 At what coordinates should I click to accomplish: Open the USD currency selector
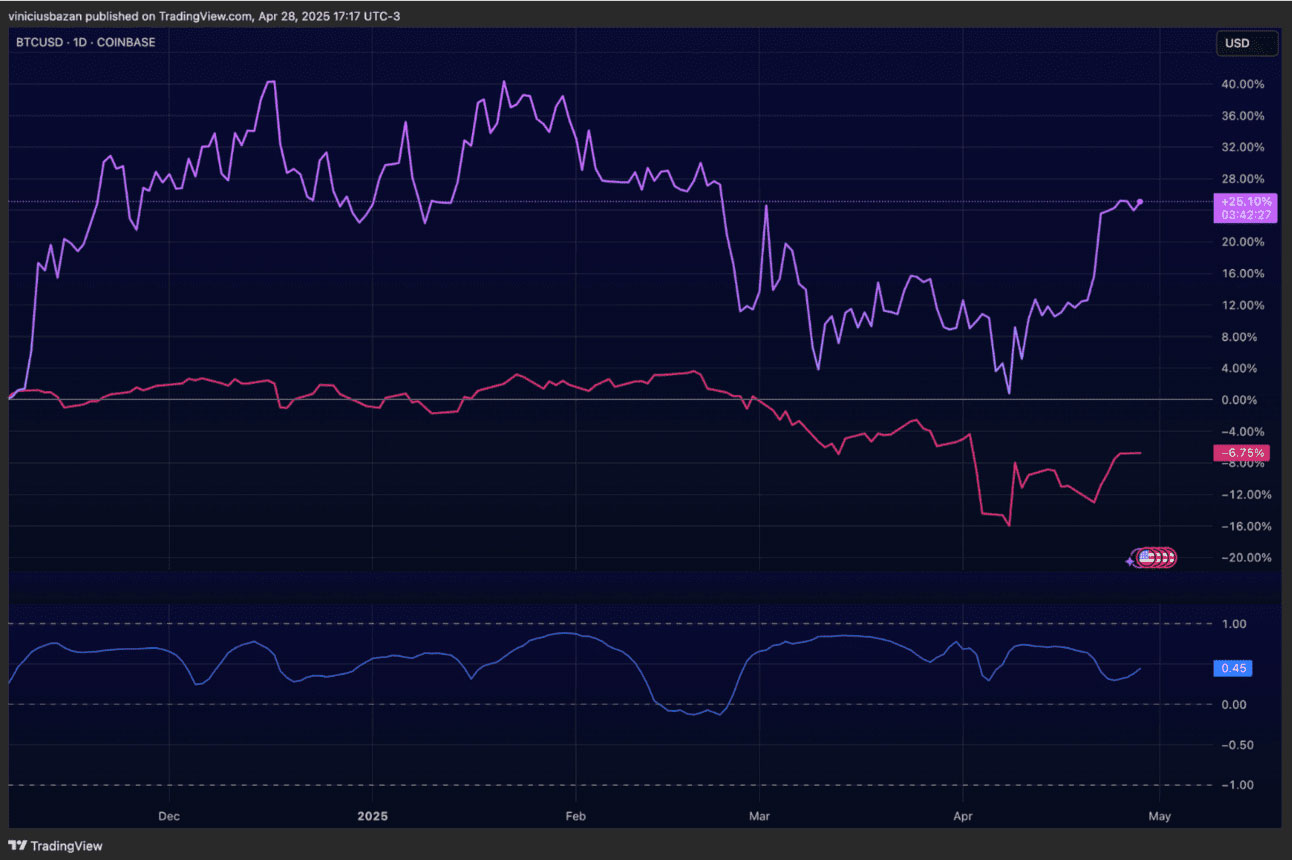click(1245, 43)
